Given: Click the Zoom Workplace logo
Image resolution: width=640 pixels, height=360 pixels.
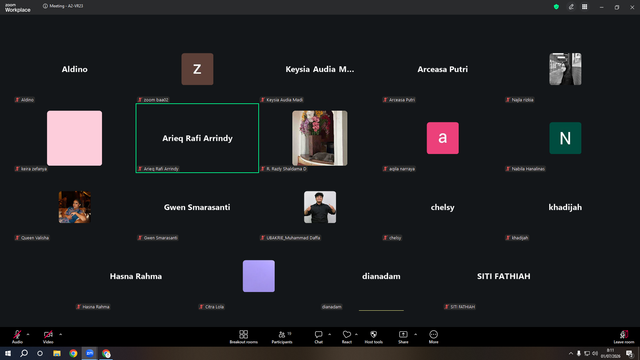Looking at the screenshot, I should point(18,7).
